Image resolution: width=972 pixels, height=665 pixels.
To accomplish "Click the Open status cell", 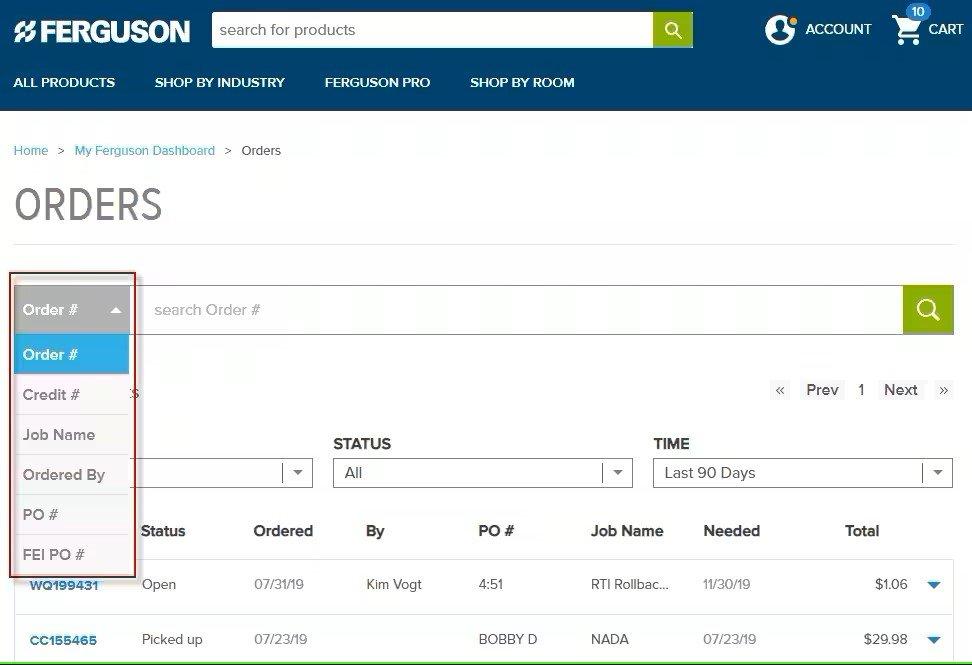I will 159,584.
